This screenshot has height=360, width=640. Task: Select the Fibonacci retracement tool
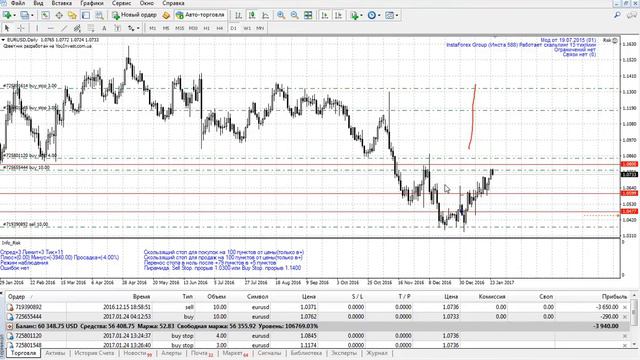tap(91, 28)
